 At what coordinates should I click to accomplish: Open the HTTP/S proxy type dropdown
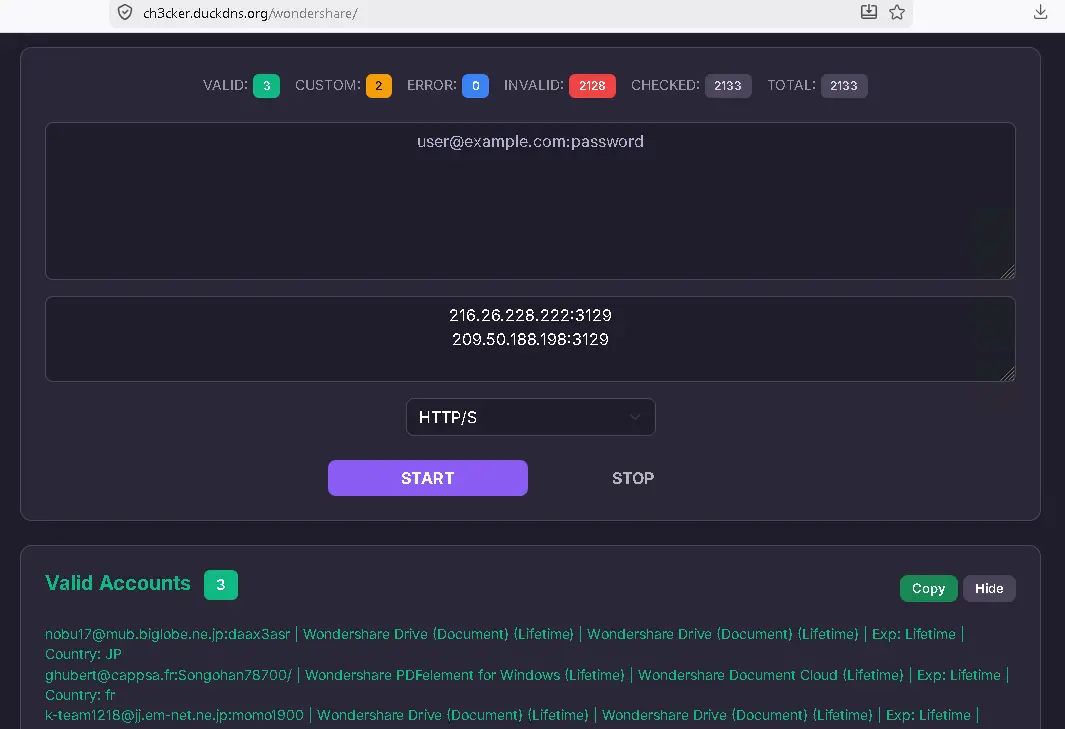(x=530, y=417)
